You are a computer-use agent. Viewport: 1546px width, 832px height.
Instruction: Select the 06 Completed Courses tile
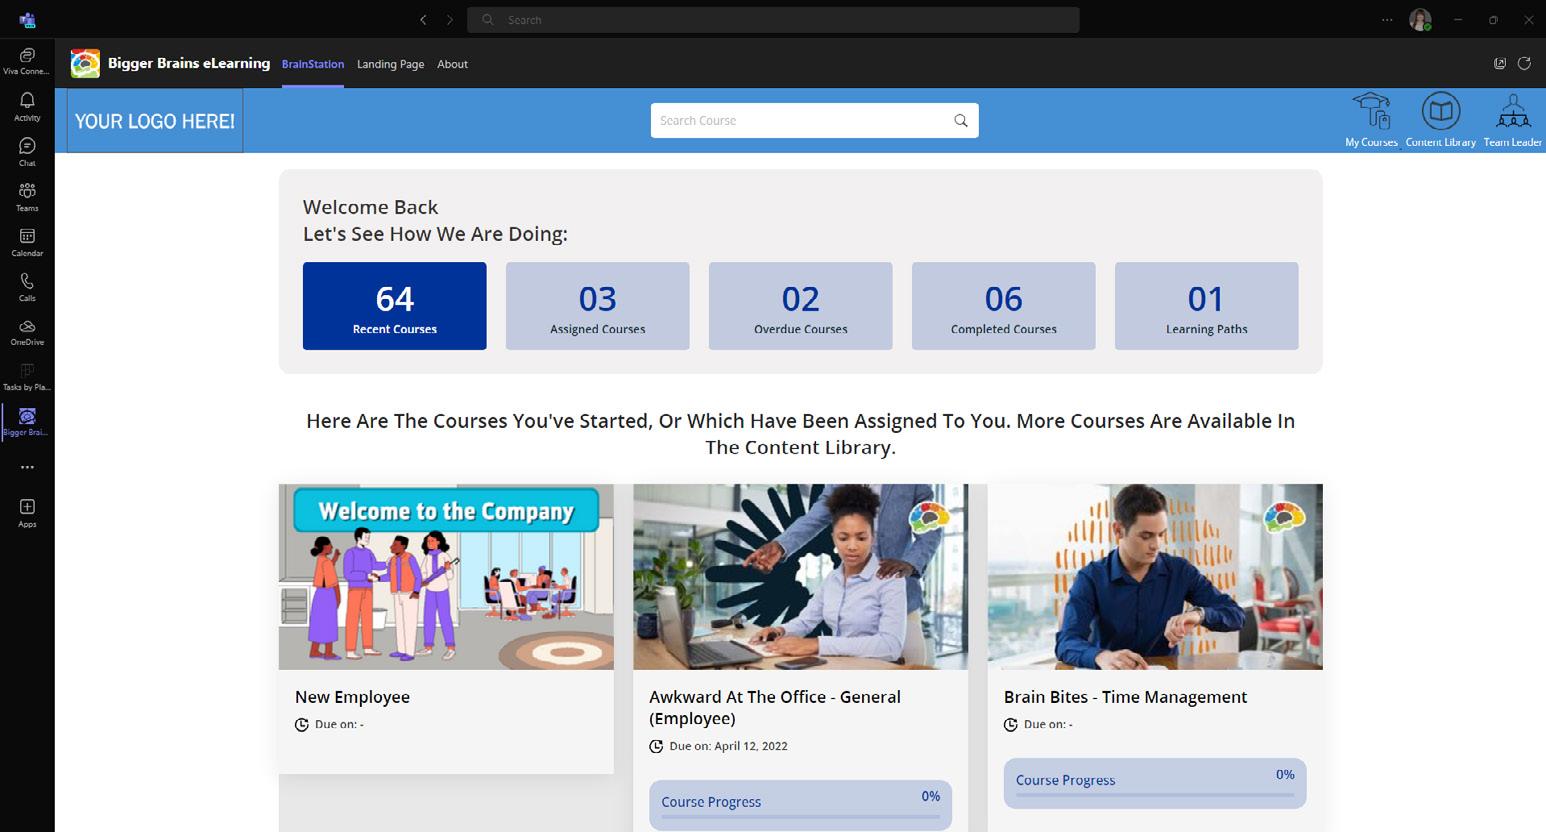point(1004,306)
